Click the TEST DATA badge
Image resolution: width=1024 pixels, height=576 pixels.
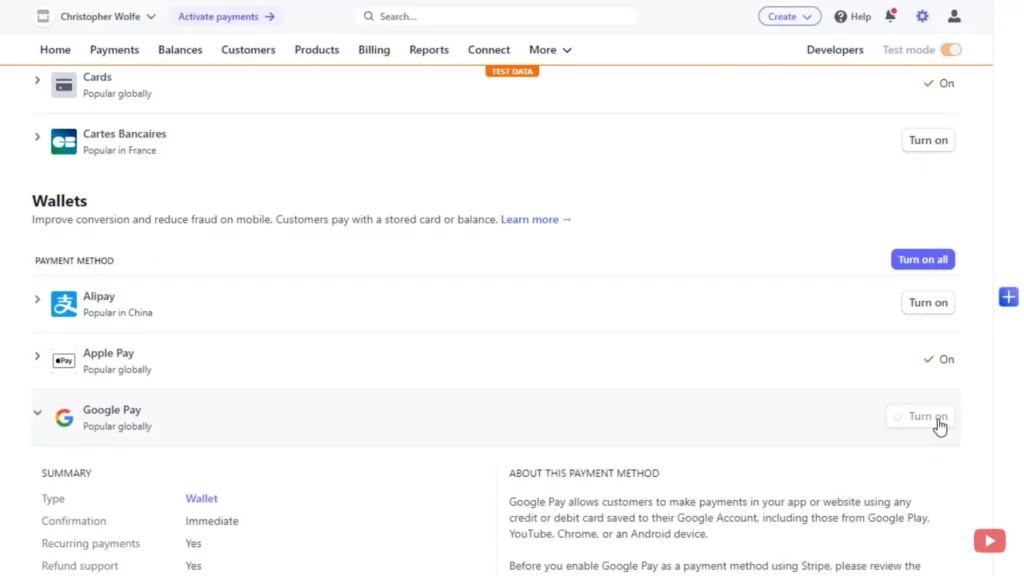[x=512, y=71]
